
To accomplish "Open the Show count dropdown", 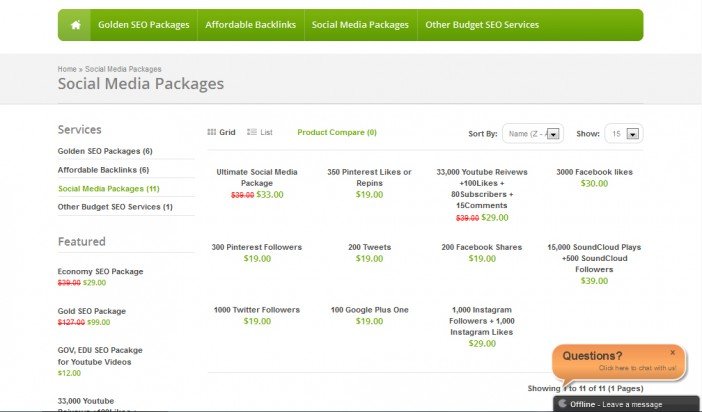I will (x=624, y=133).
